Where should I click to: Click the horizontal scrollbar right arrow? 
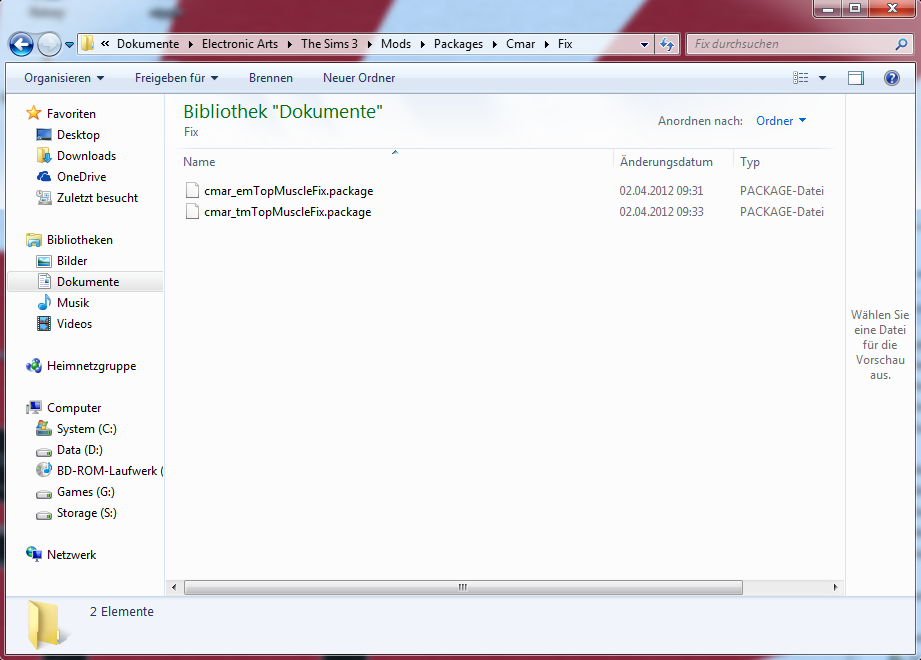point(835,587)
